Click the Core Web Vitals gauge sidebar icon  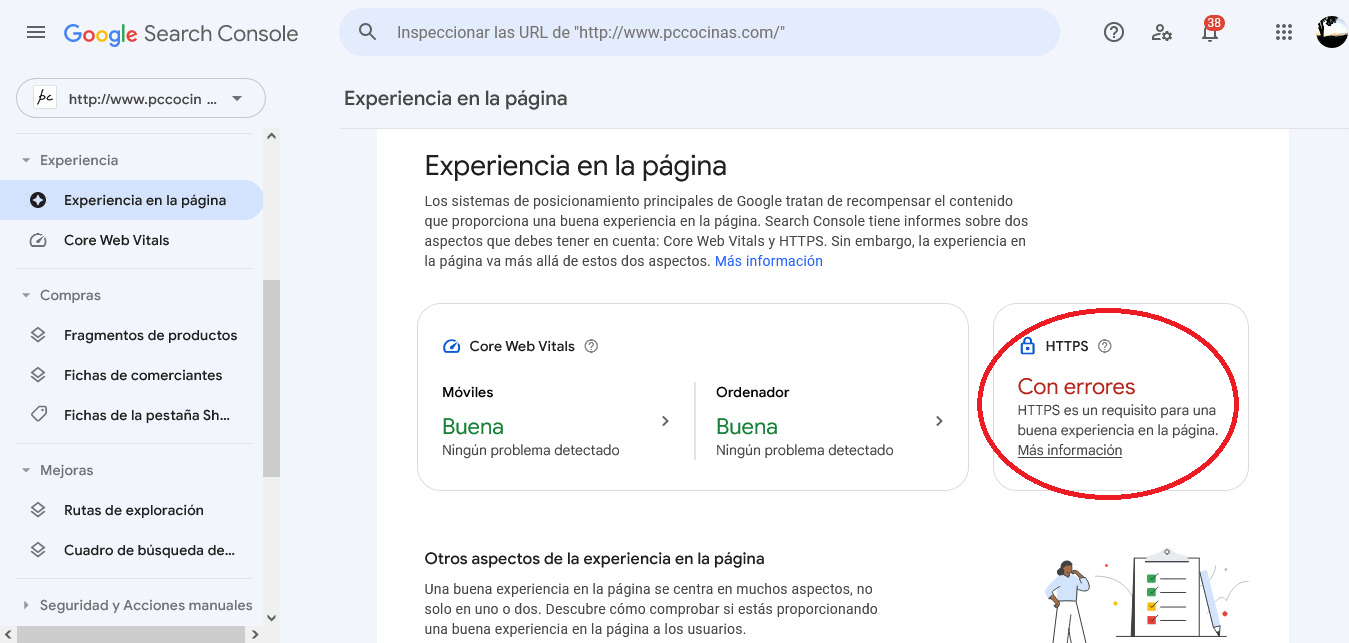click(x=38, y=240)
